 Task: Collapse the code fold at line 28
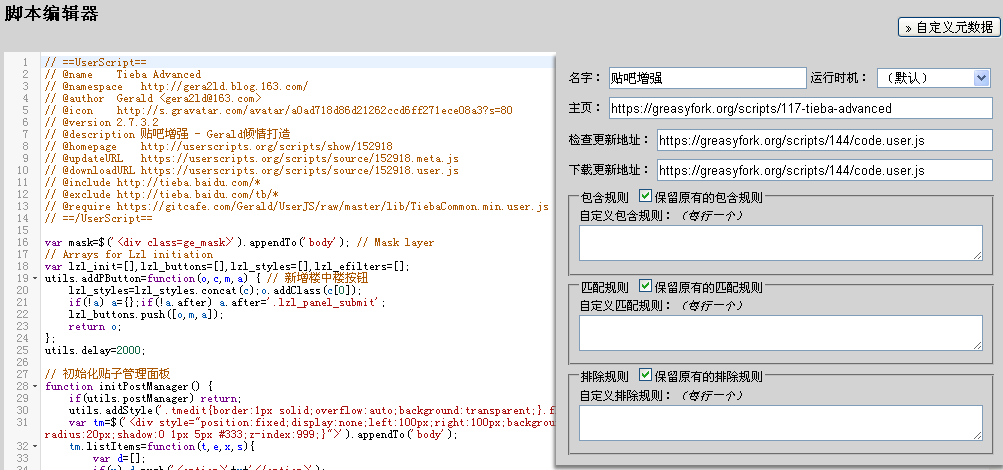click(x=35, y=386)
